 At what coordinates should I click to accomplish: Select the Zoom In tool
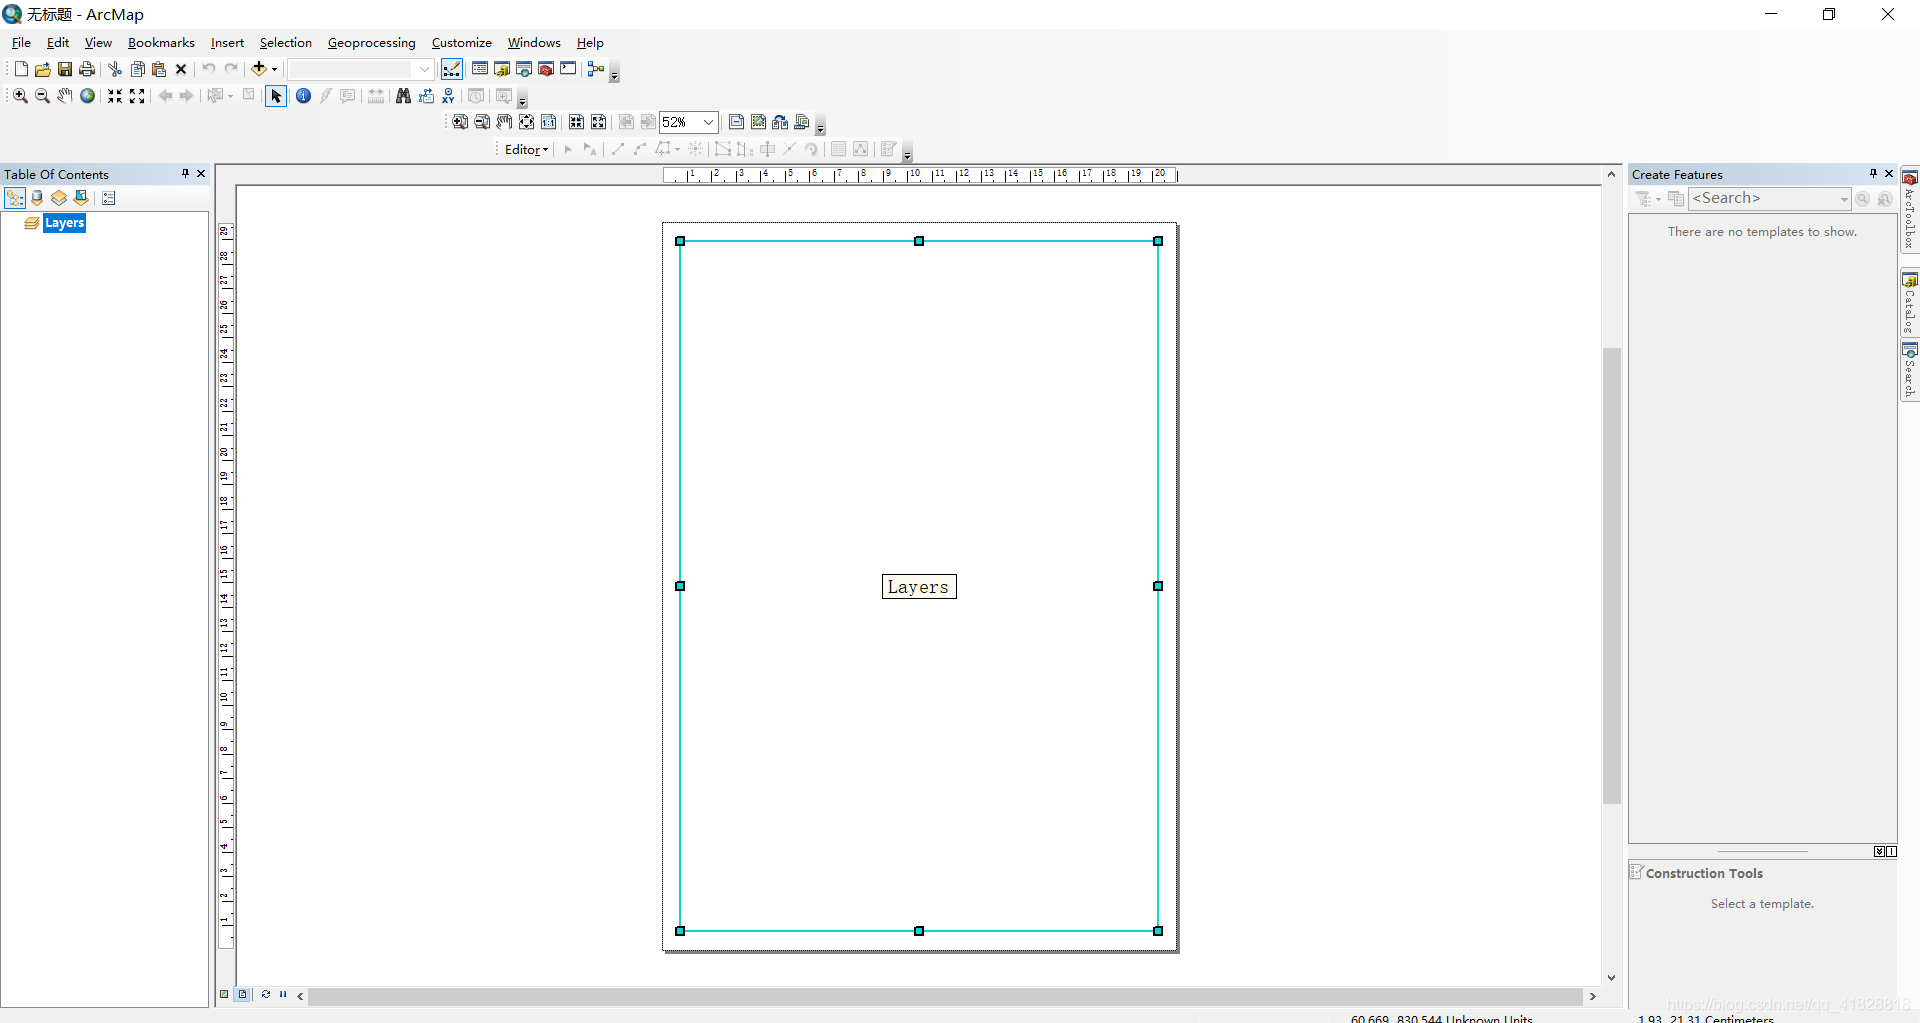click(20, 96)
